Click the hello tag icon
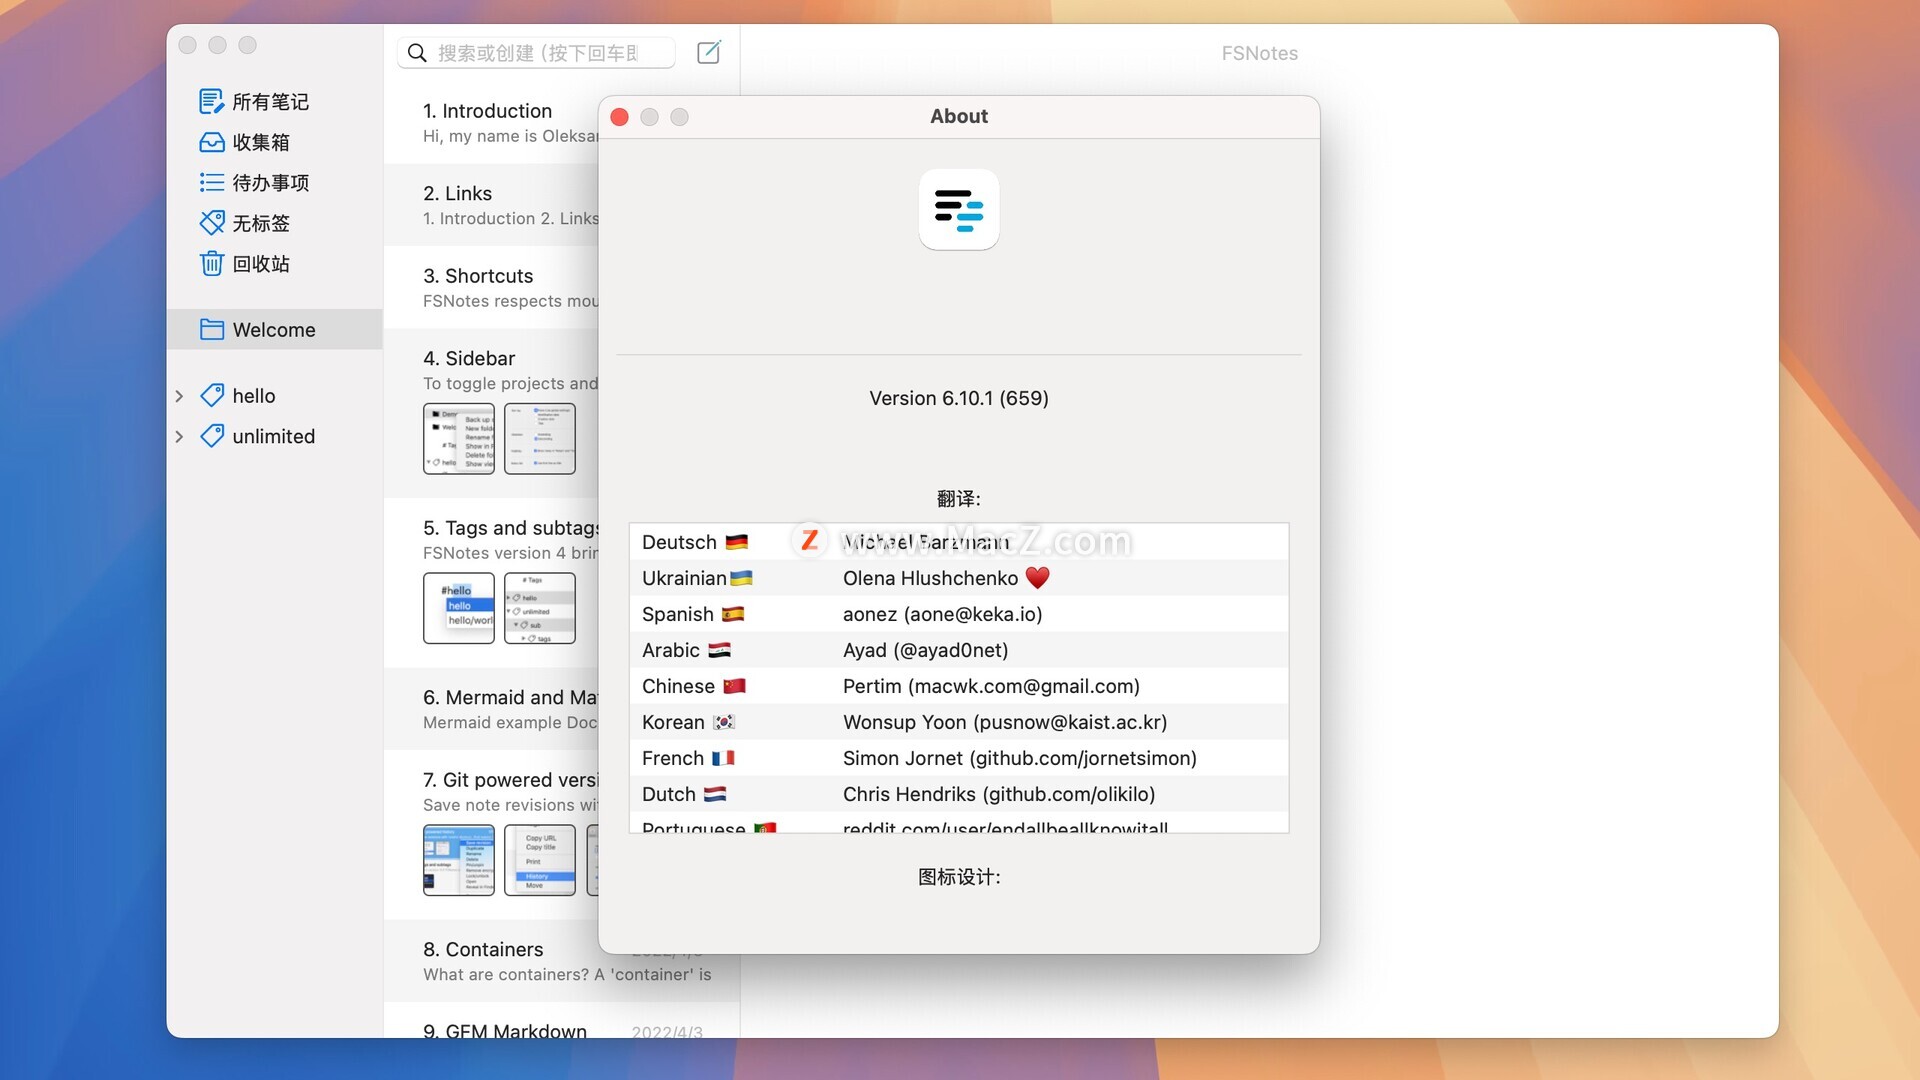 point(212,395)
